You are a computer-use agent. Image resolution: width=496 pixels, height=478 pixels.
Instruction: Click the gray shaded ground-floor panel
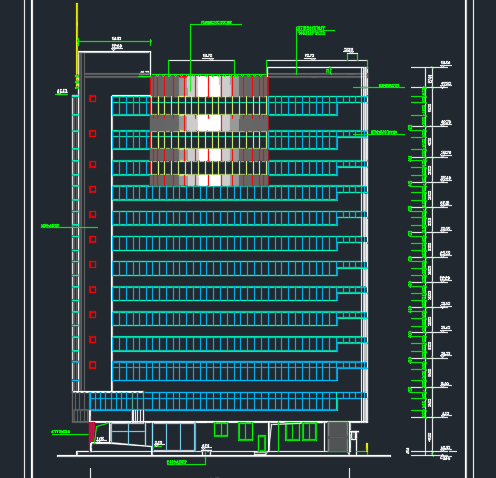338,437
